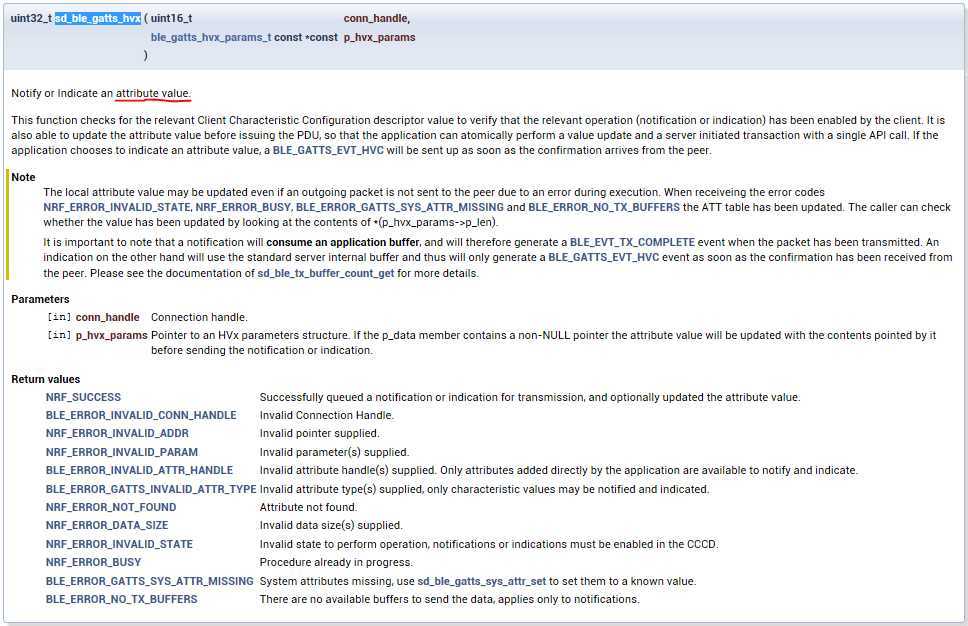Open NRF_ERROR_INVALID_STATE in the Return values list
The image size is (968, 626).
pyautogui.click(x=119, y=544)
